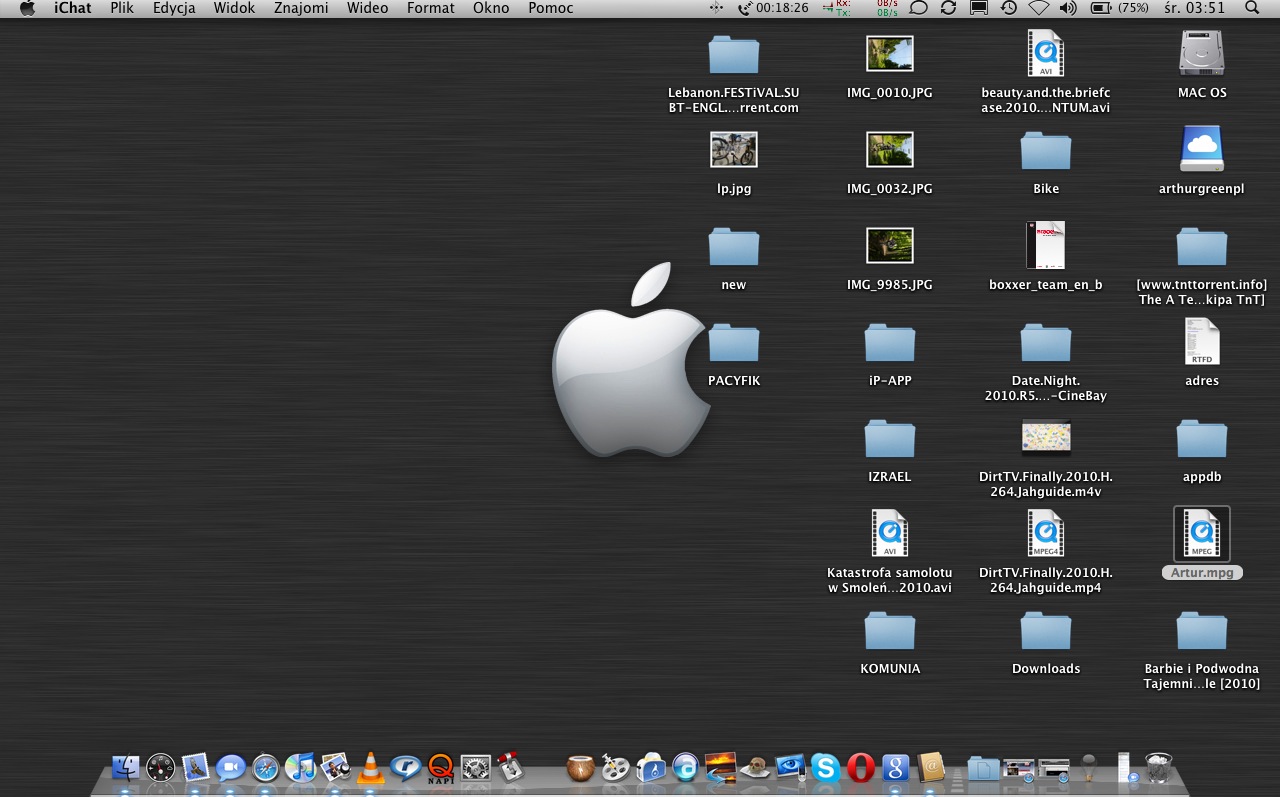Open iTunes from the dock
1280x797 pixels.
[x=300, y=767]
